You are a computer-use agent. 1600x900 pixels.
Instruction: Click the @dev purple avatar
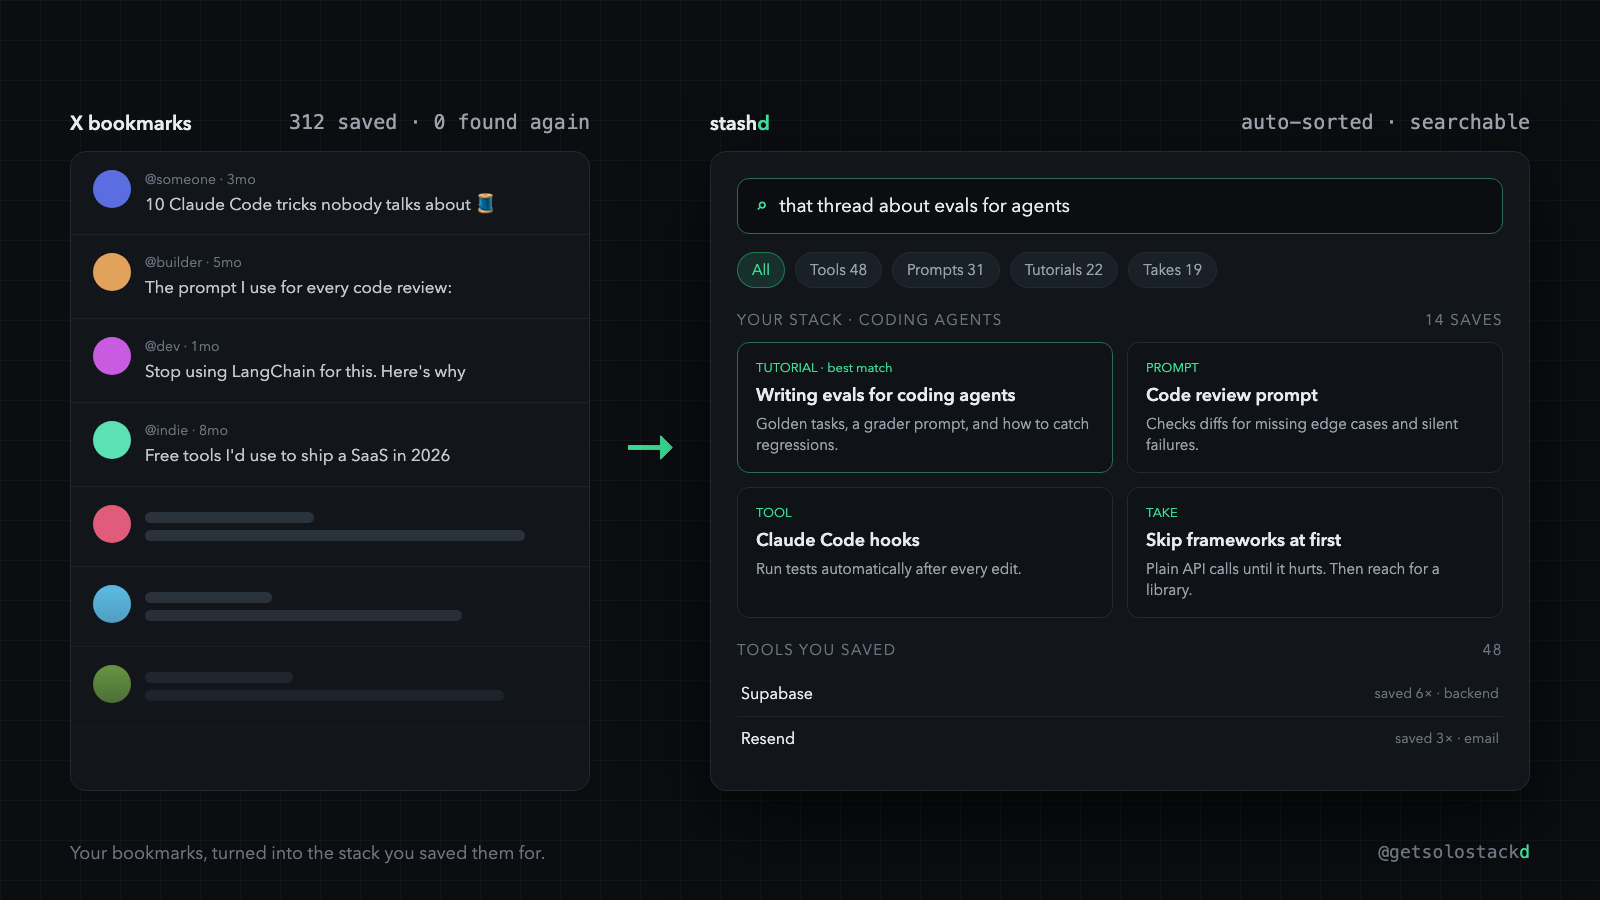[x=112, y=356]
